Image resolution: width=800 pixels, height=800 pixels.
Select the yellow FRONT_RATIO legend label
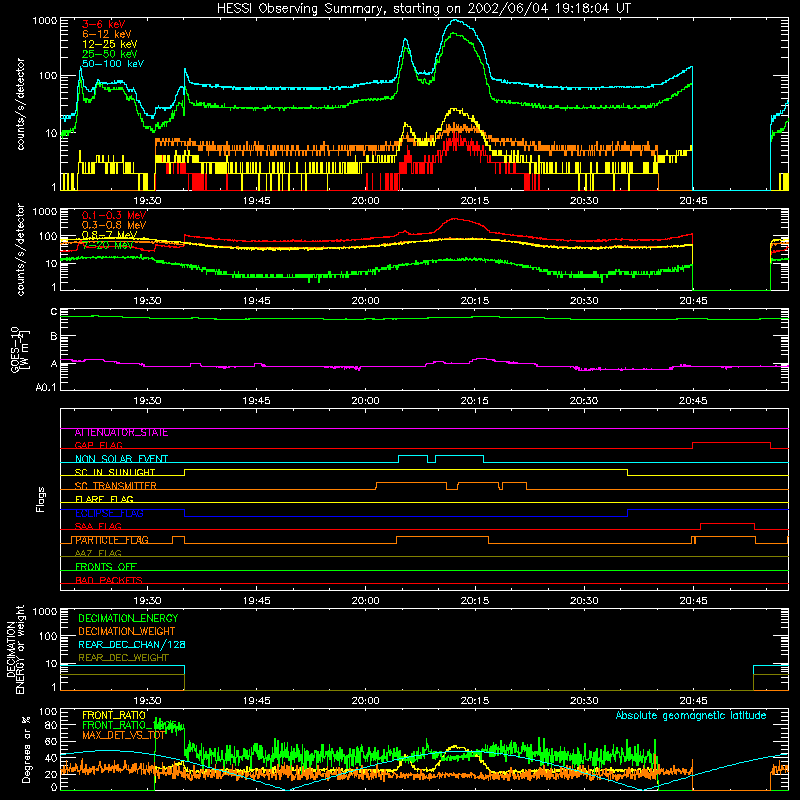pos(114,715)
